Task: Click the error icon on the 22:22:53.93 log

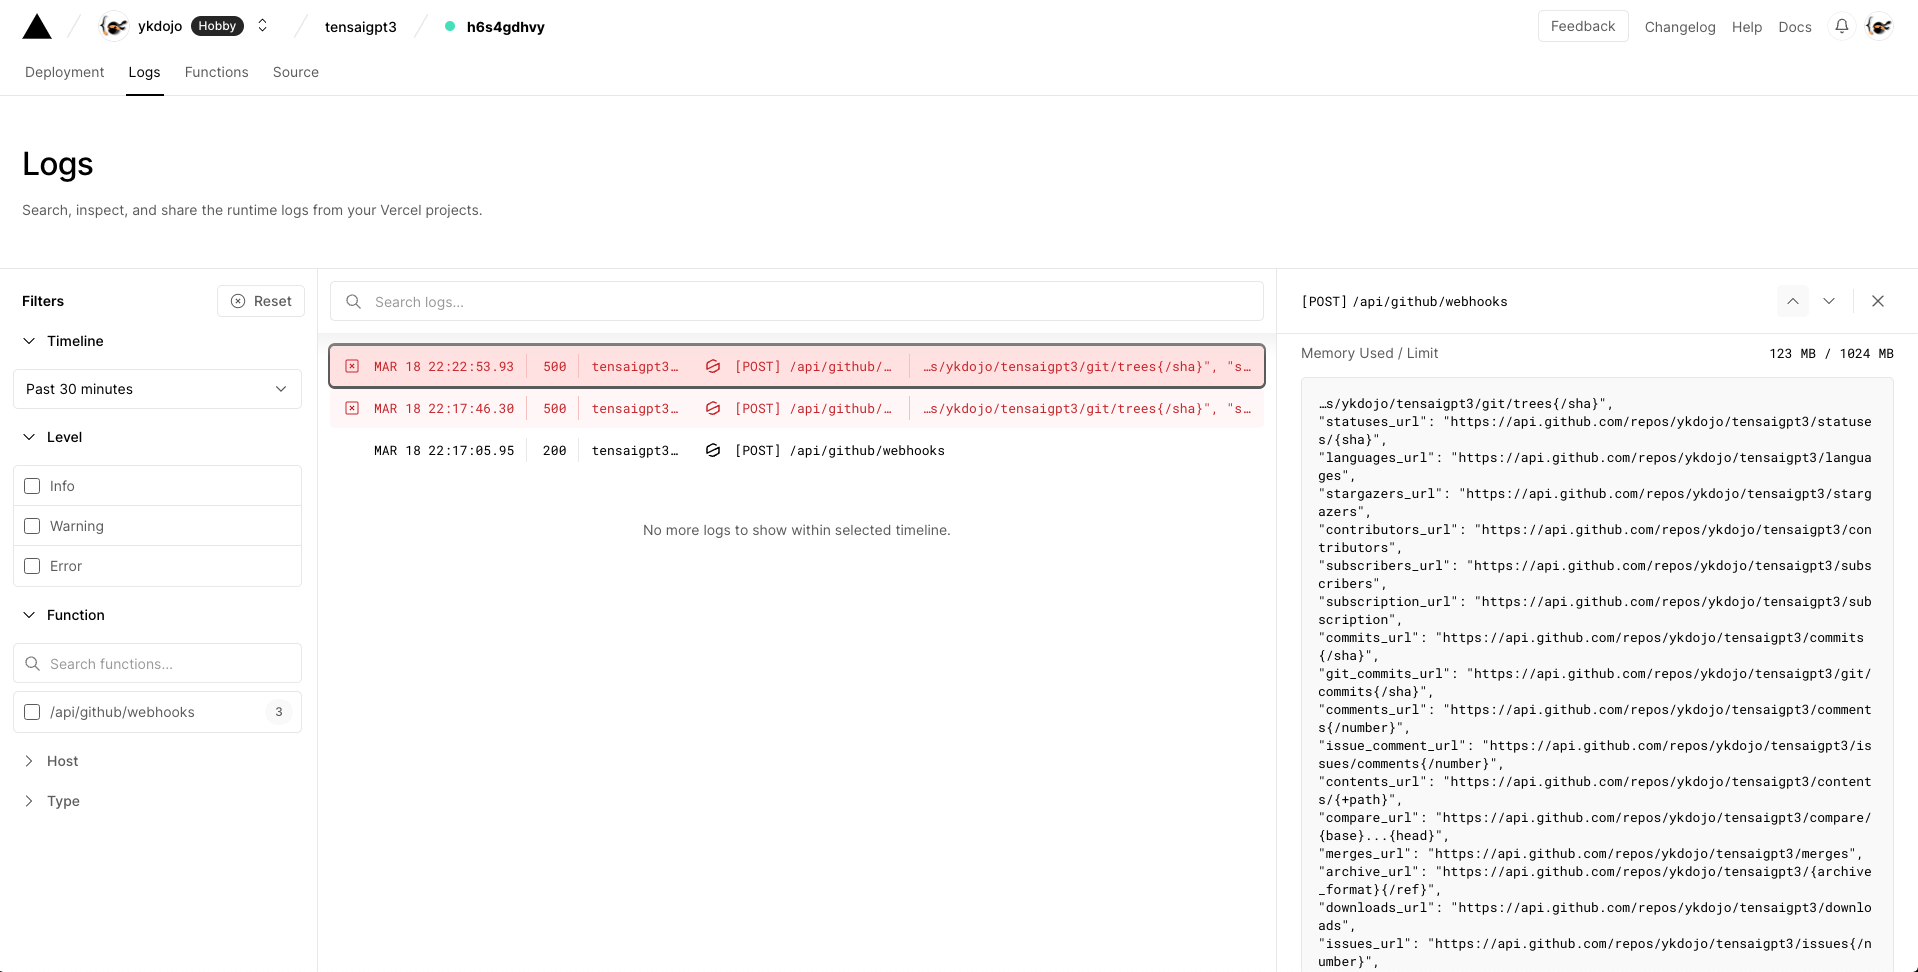Action: tap(352, 366)
